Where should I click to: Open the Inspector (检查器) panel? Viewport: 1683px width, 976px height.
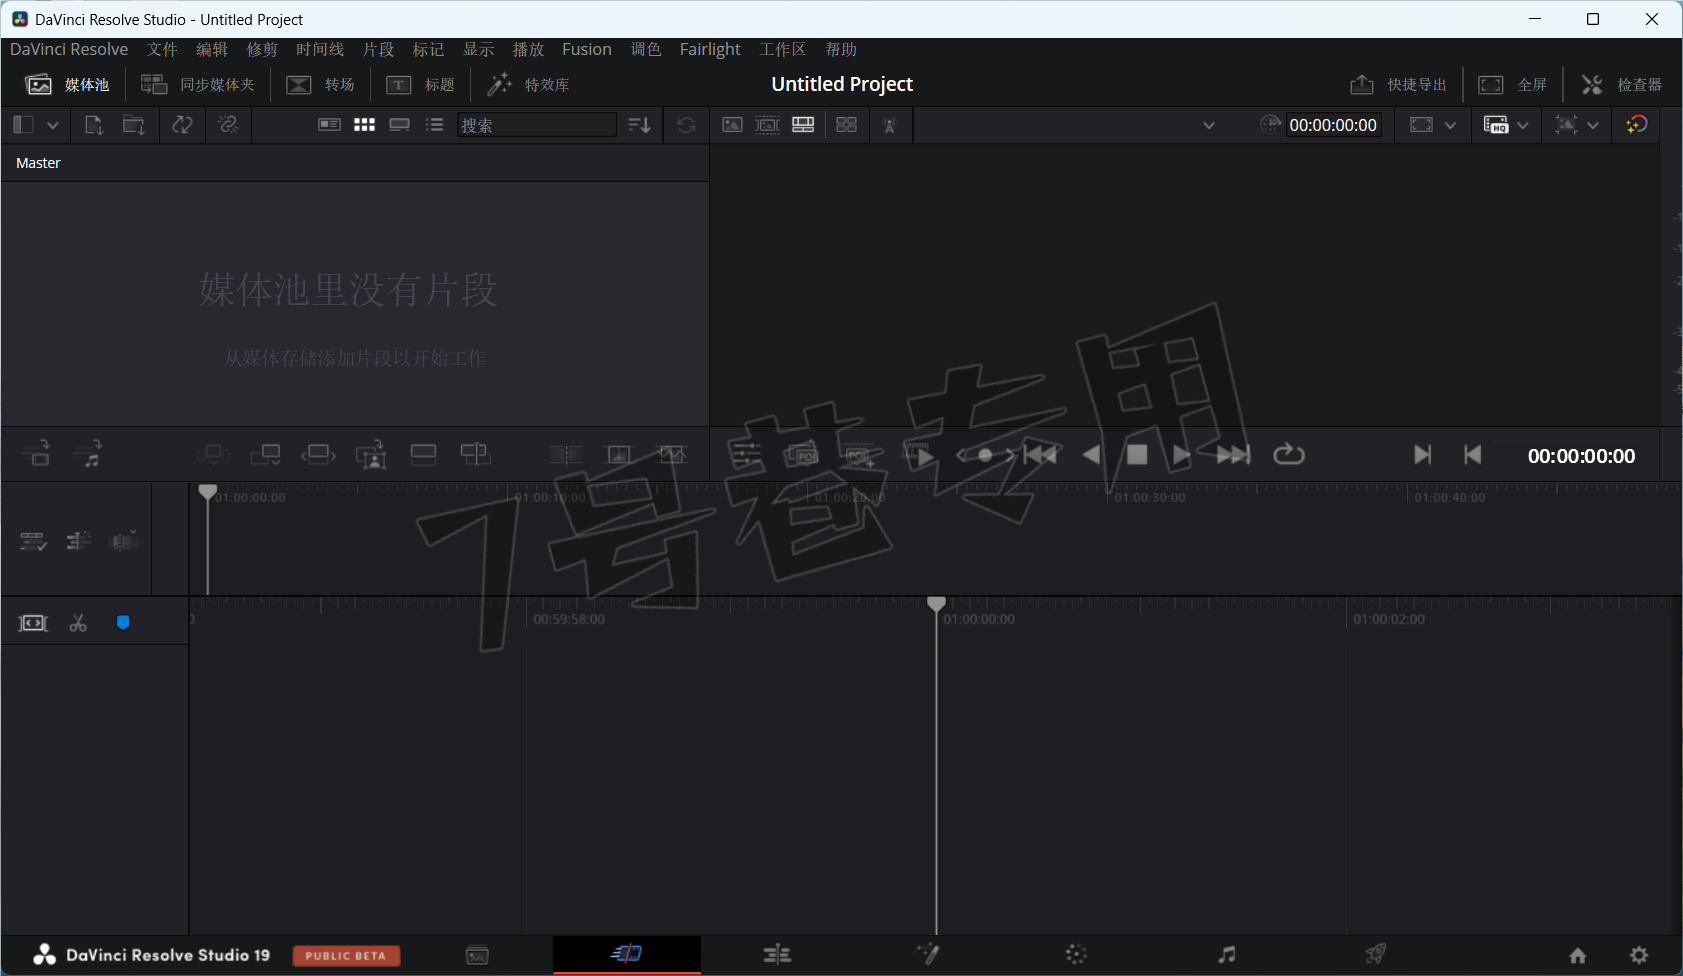[1621, 85]
